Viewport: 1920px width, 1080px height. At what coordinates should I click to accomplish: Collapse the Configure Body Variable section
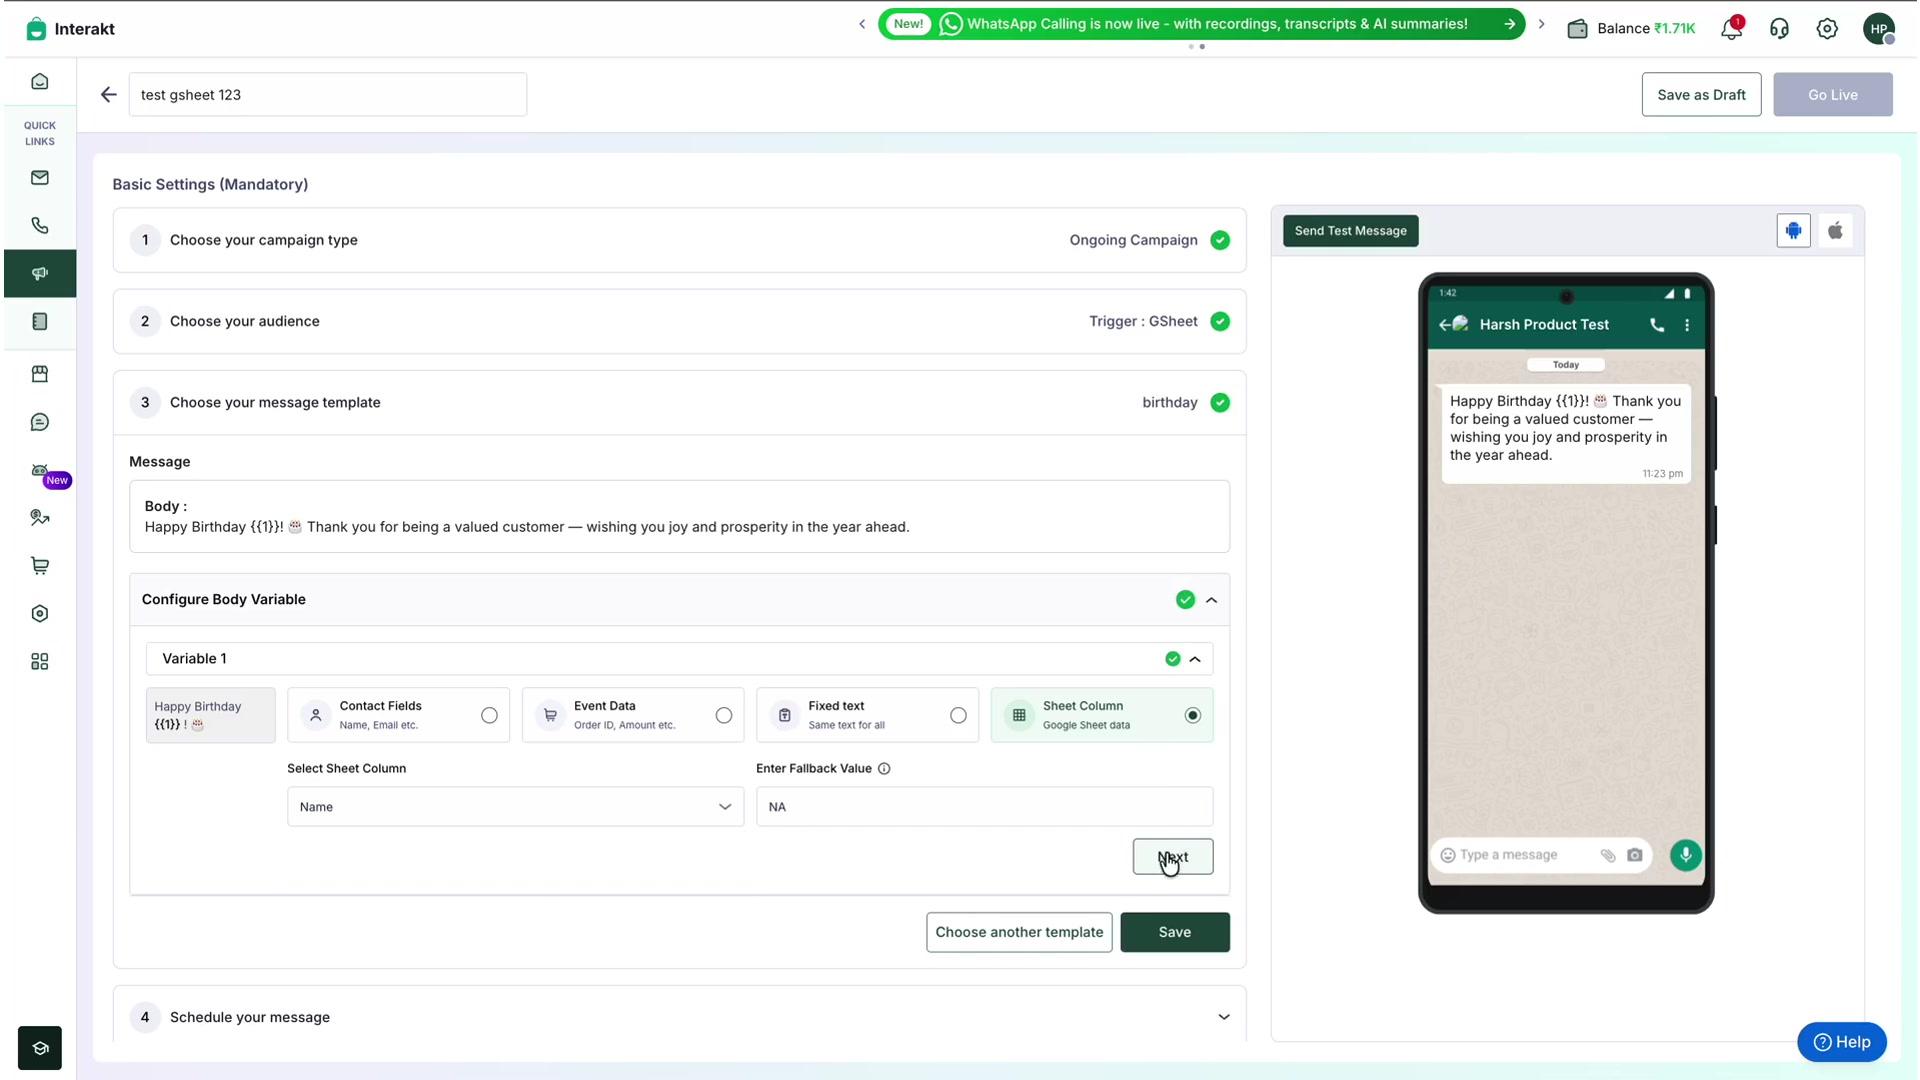point(1211,600)
